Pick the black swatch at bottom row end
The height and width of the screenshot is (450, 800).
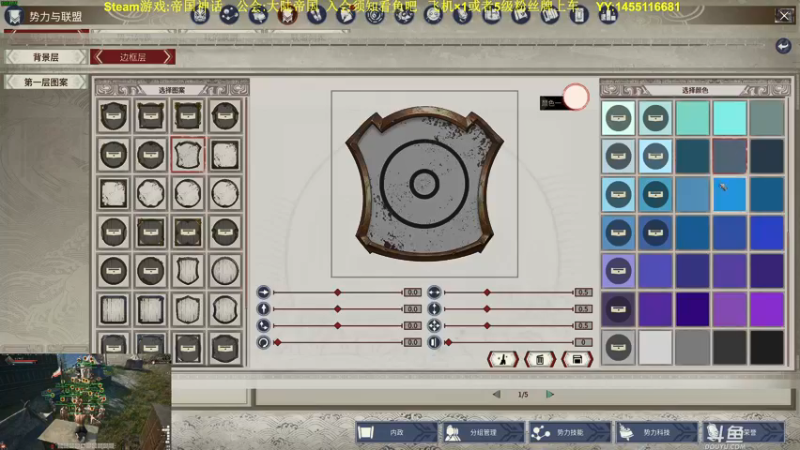767,347
